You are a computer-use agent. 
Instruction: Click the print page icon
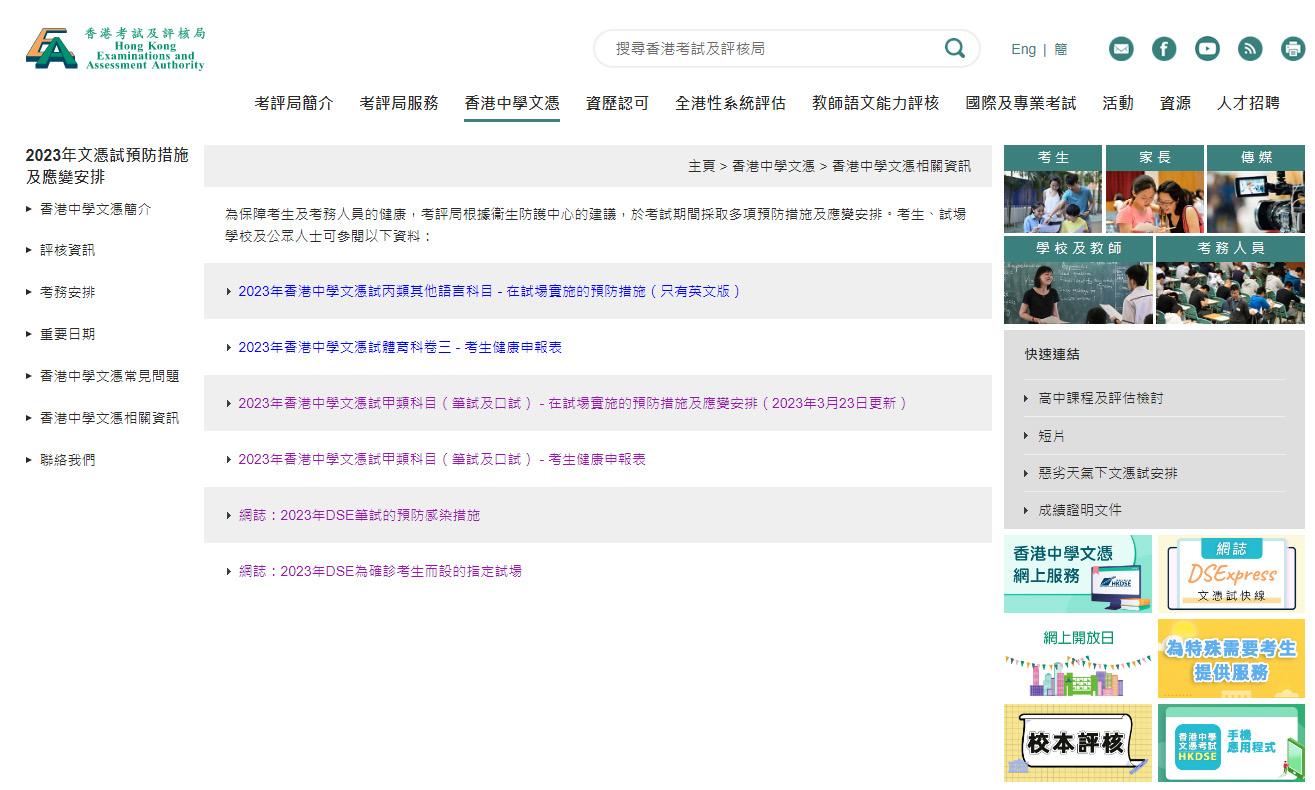tap(1293, 49)
